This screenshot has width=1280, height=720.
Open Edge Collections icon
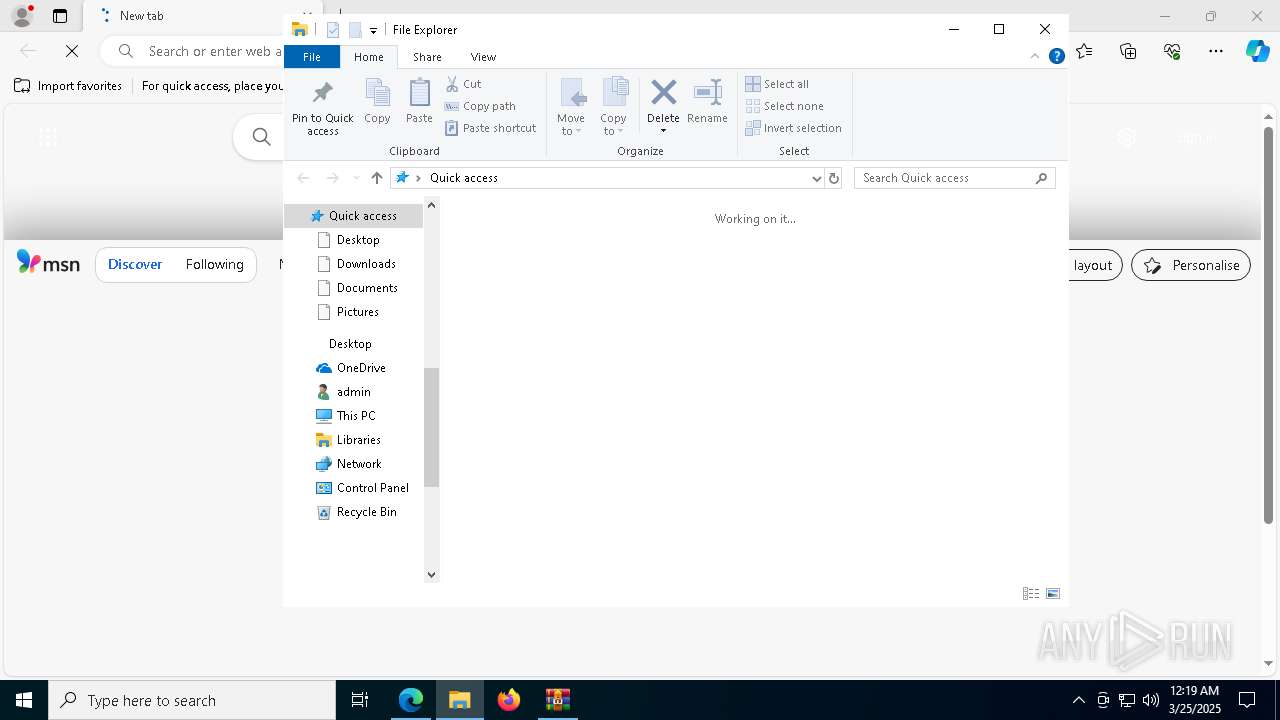point(1128,51)
